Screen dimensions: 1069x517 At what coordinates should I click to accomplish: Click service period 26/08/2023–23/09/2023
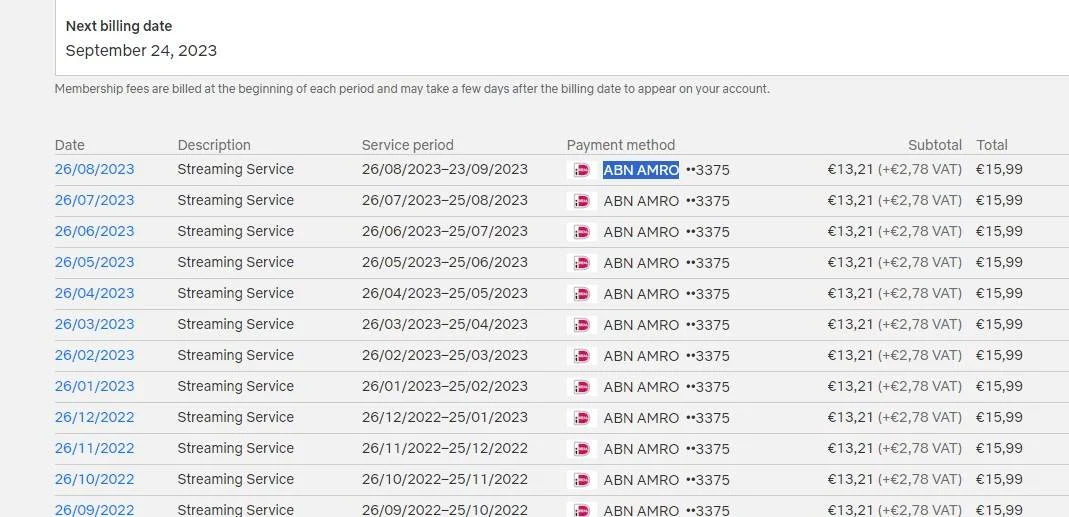(445, 169)
